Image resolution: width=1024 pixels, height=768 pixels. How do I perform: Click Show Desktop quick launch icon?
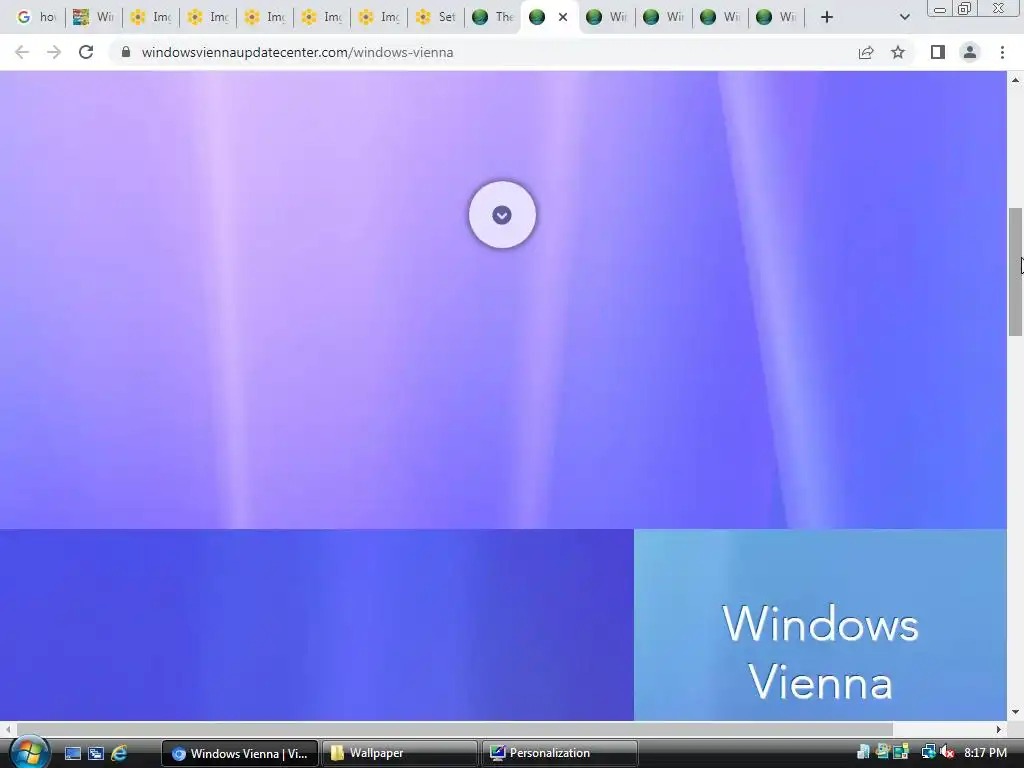tap(73, 754)
